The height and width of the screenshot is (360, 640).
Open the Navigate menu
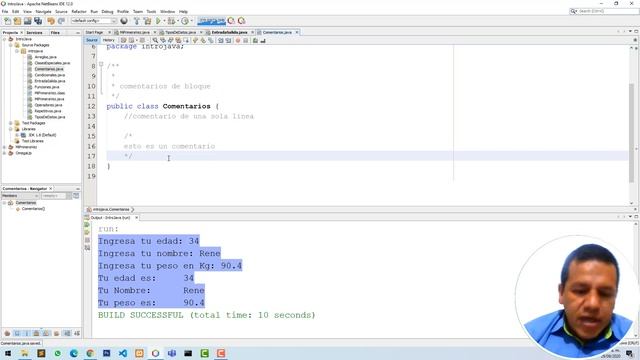[x=43, y=11]
